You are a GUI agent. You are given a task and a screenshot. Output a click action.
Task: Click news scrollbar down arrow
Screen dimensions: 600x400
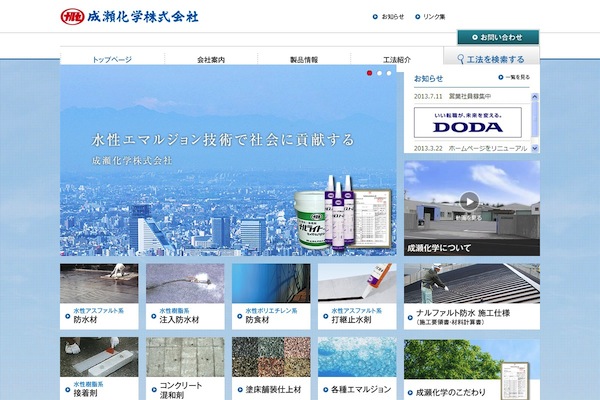click(x=535, y=148)
